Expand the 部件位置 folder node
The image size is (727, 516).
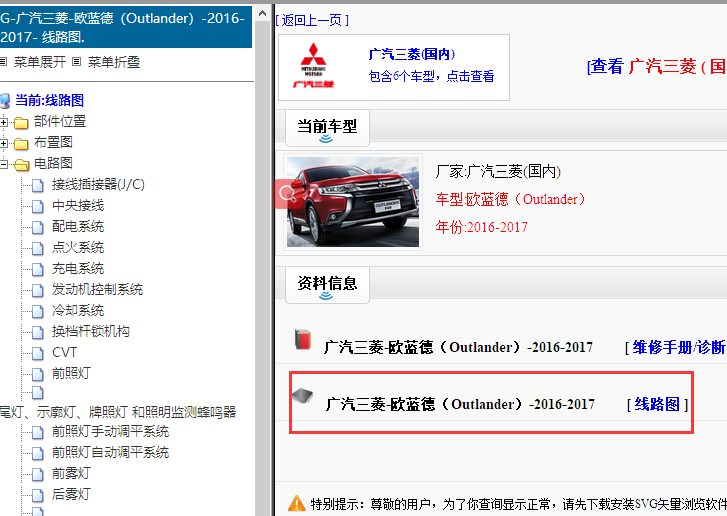point(4,122)
